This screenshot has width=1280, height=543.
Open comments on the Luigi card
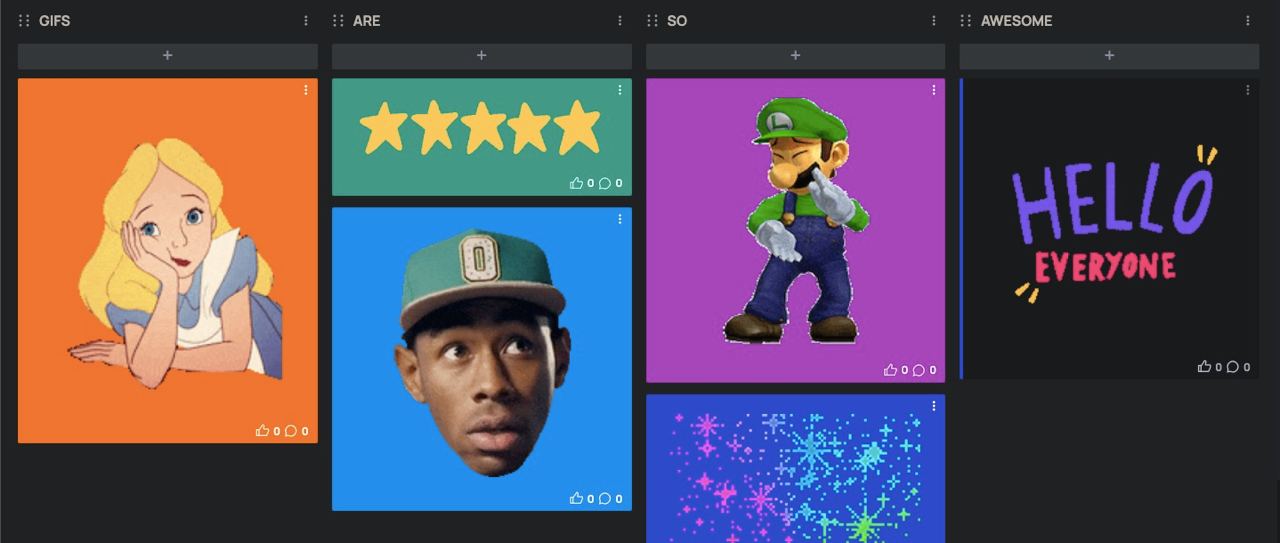[919, 370]
